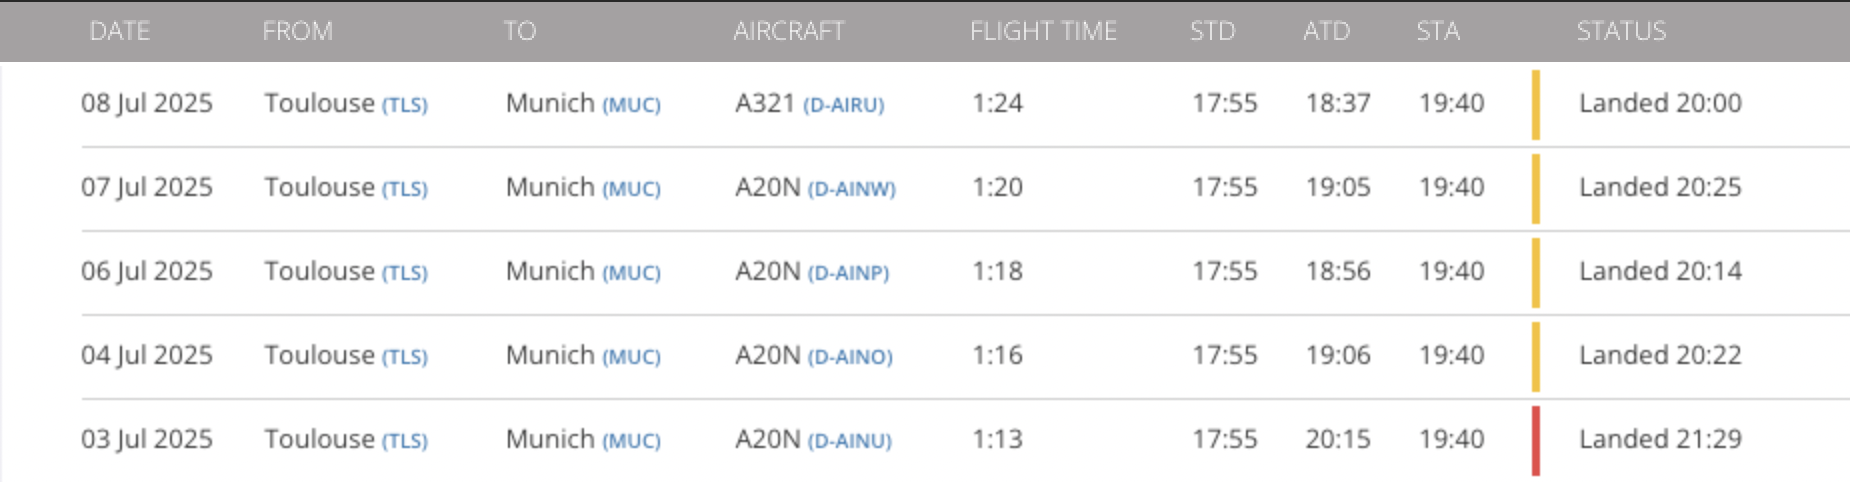Click TLS airport code in 03 Jul row
This screenshot has width=1850, height=482.
[404, 440]
